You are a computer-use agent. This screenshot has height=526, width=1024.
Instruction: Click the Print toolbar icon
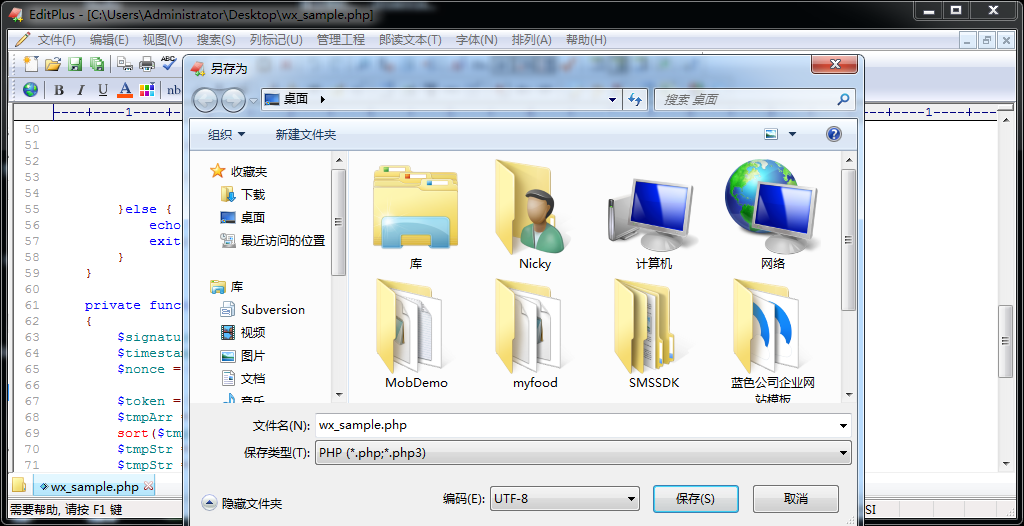point(147,63)
